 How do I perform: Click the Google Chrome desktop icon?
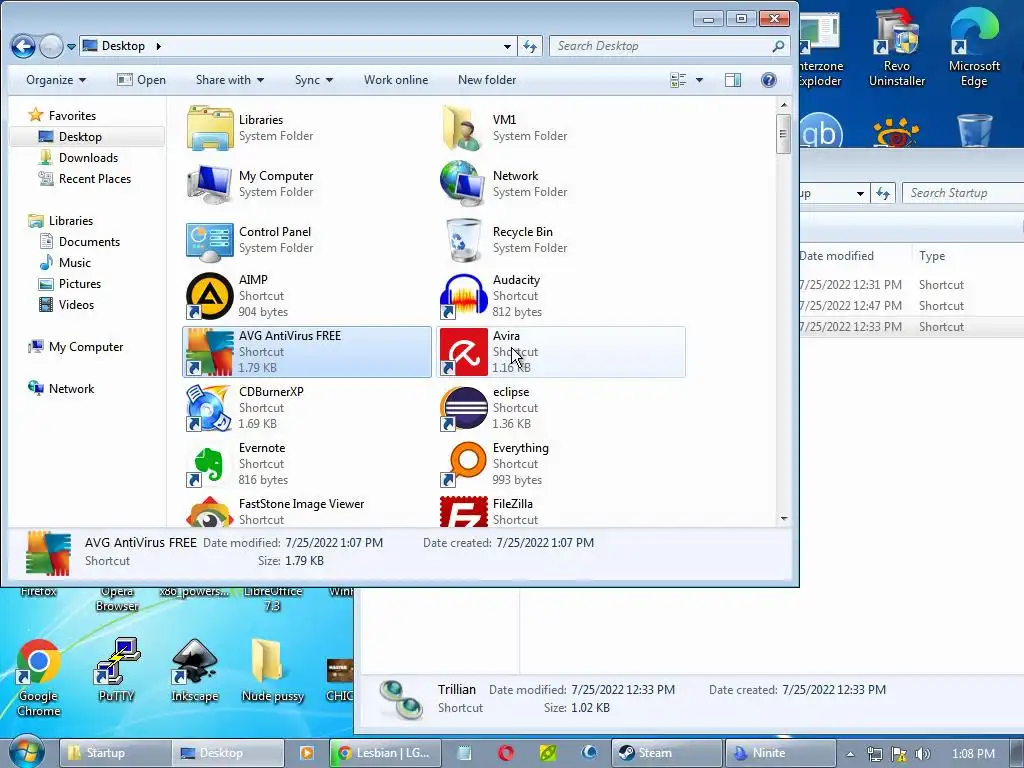39,678
